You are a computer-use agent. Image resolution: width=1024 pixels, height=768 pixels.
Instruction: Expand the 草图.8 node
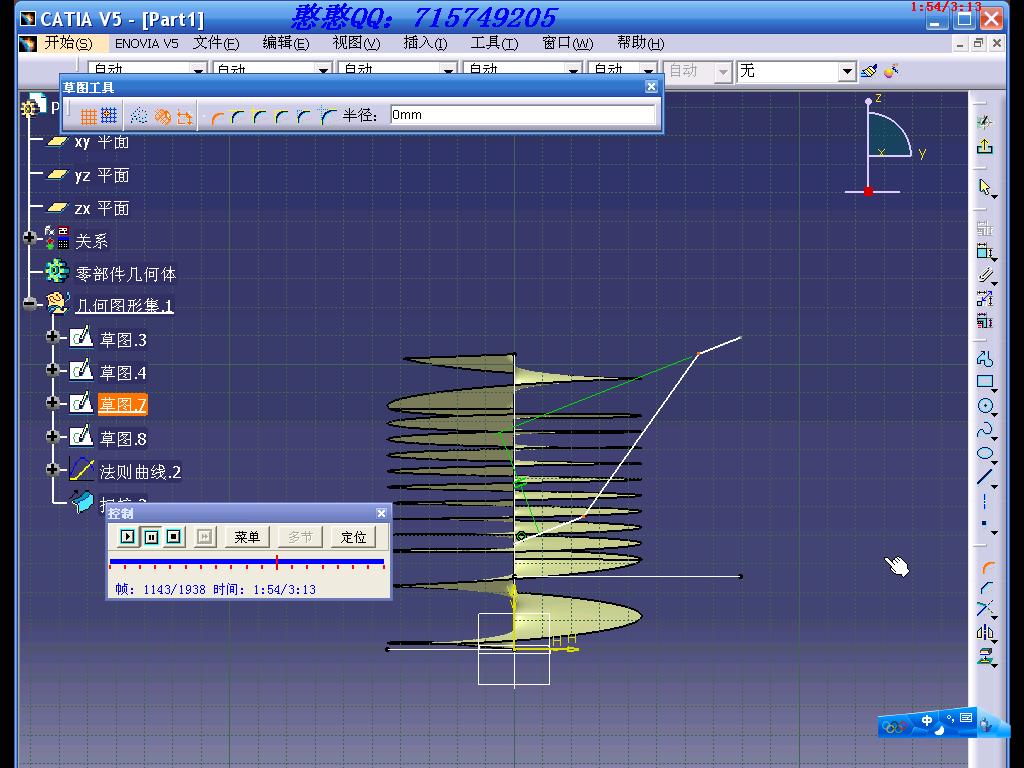pos(53,436)
